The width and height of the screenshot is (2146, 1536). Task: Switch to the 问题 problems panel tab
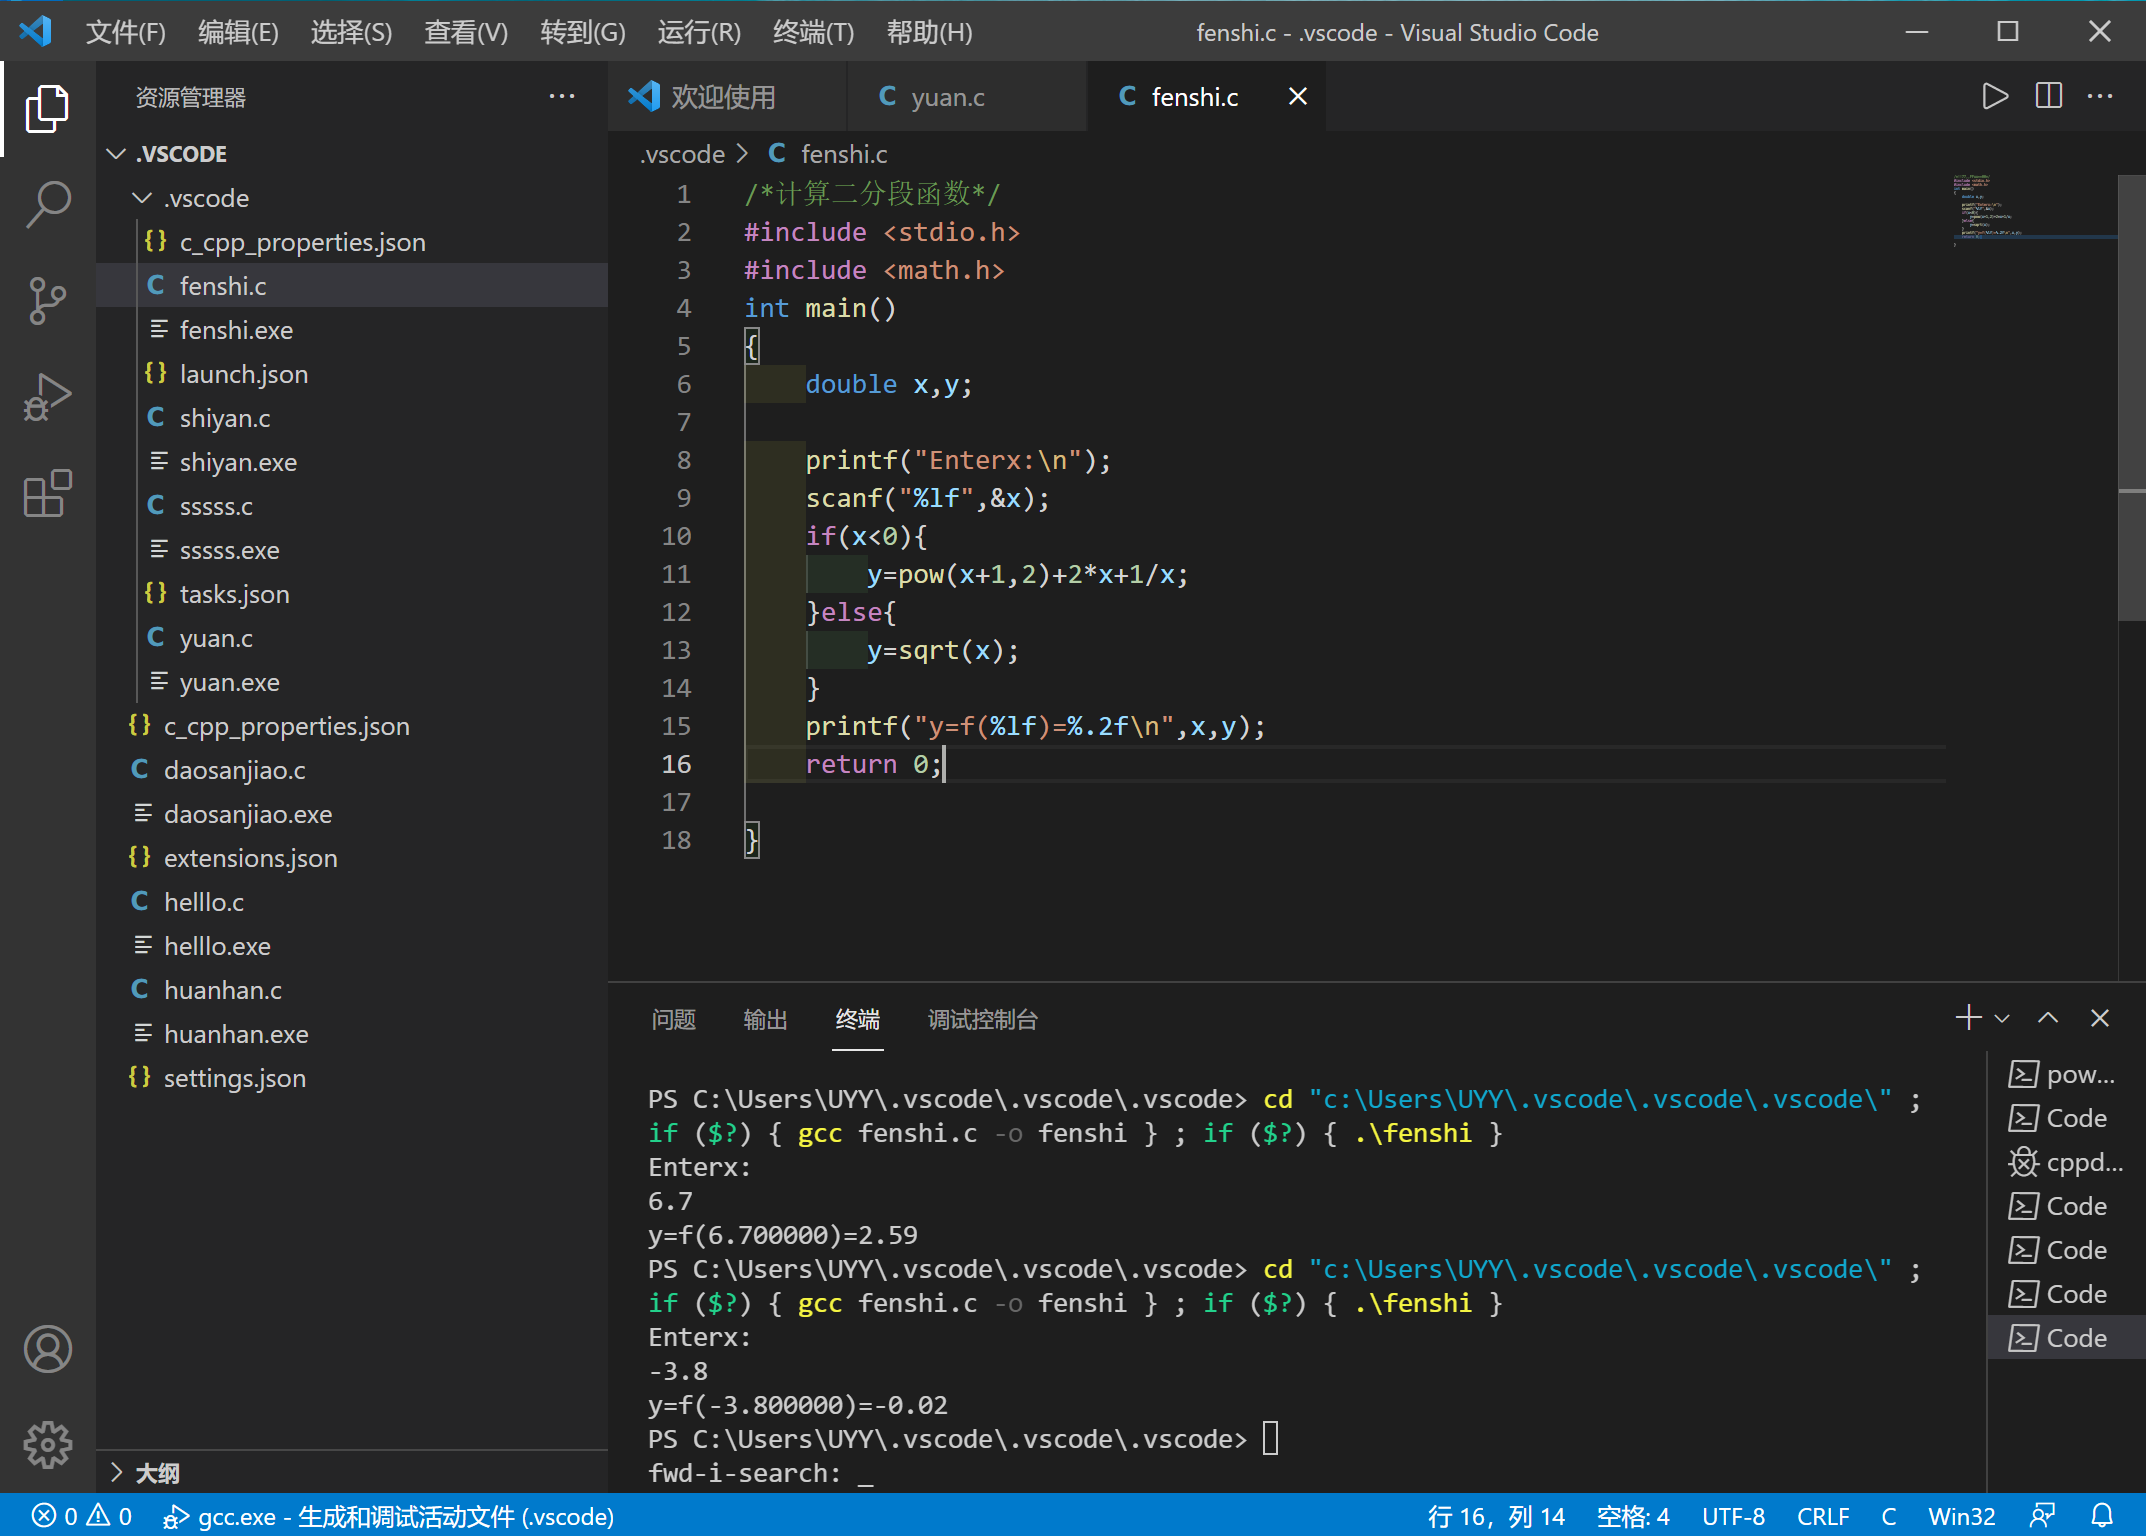(673, 1019)
